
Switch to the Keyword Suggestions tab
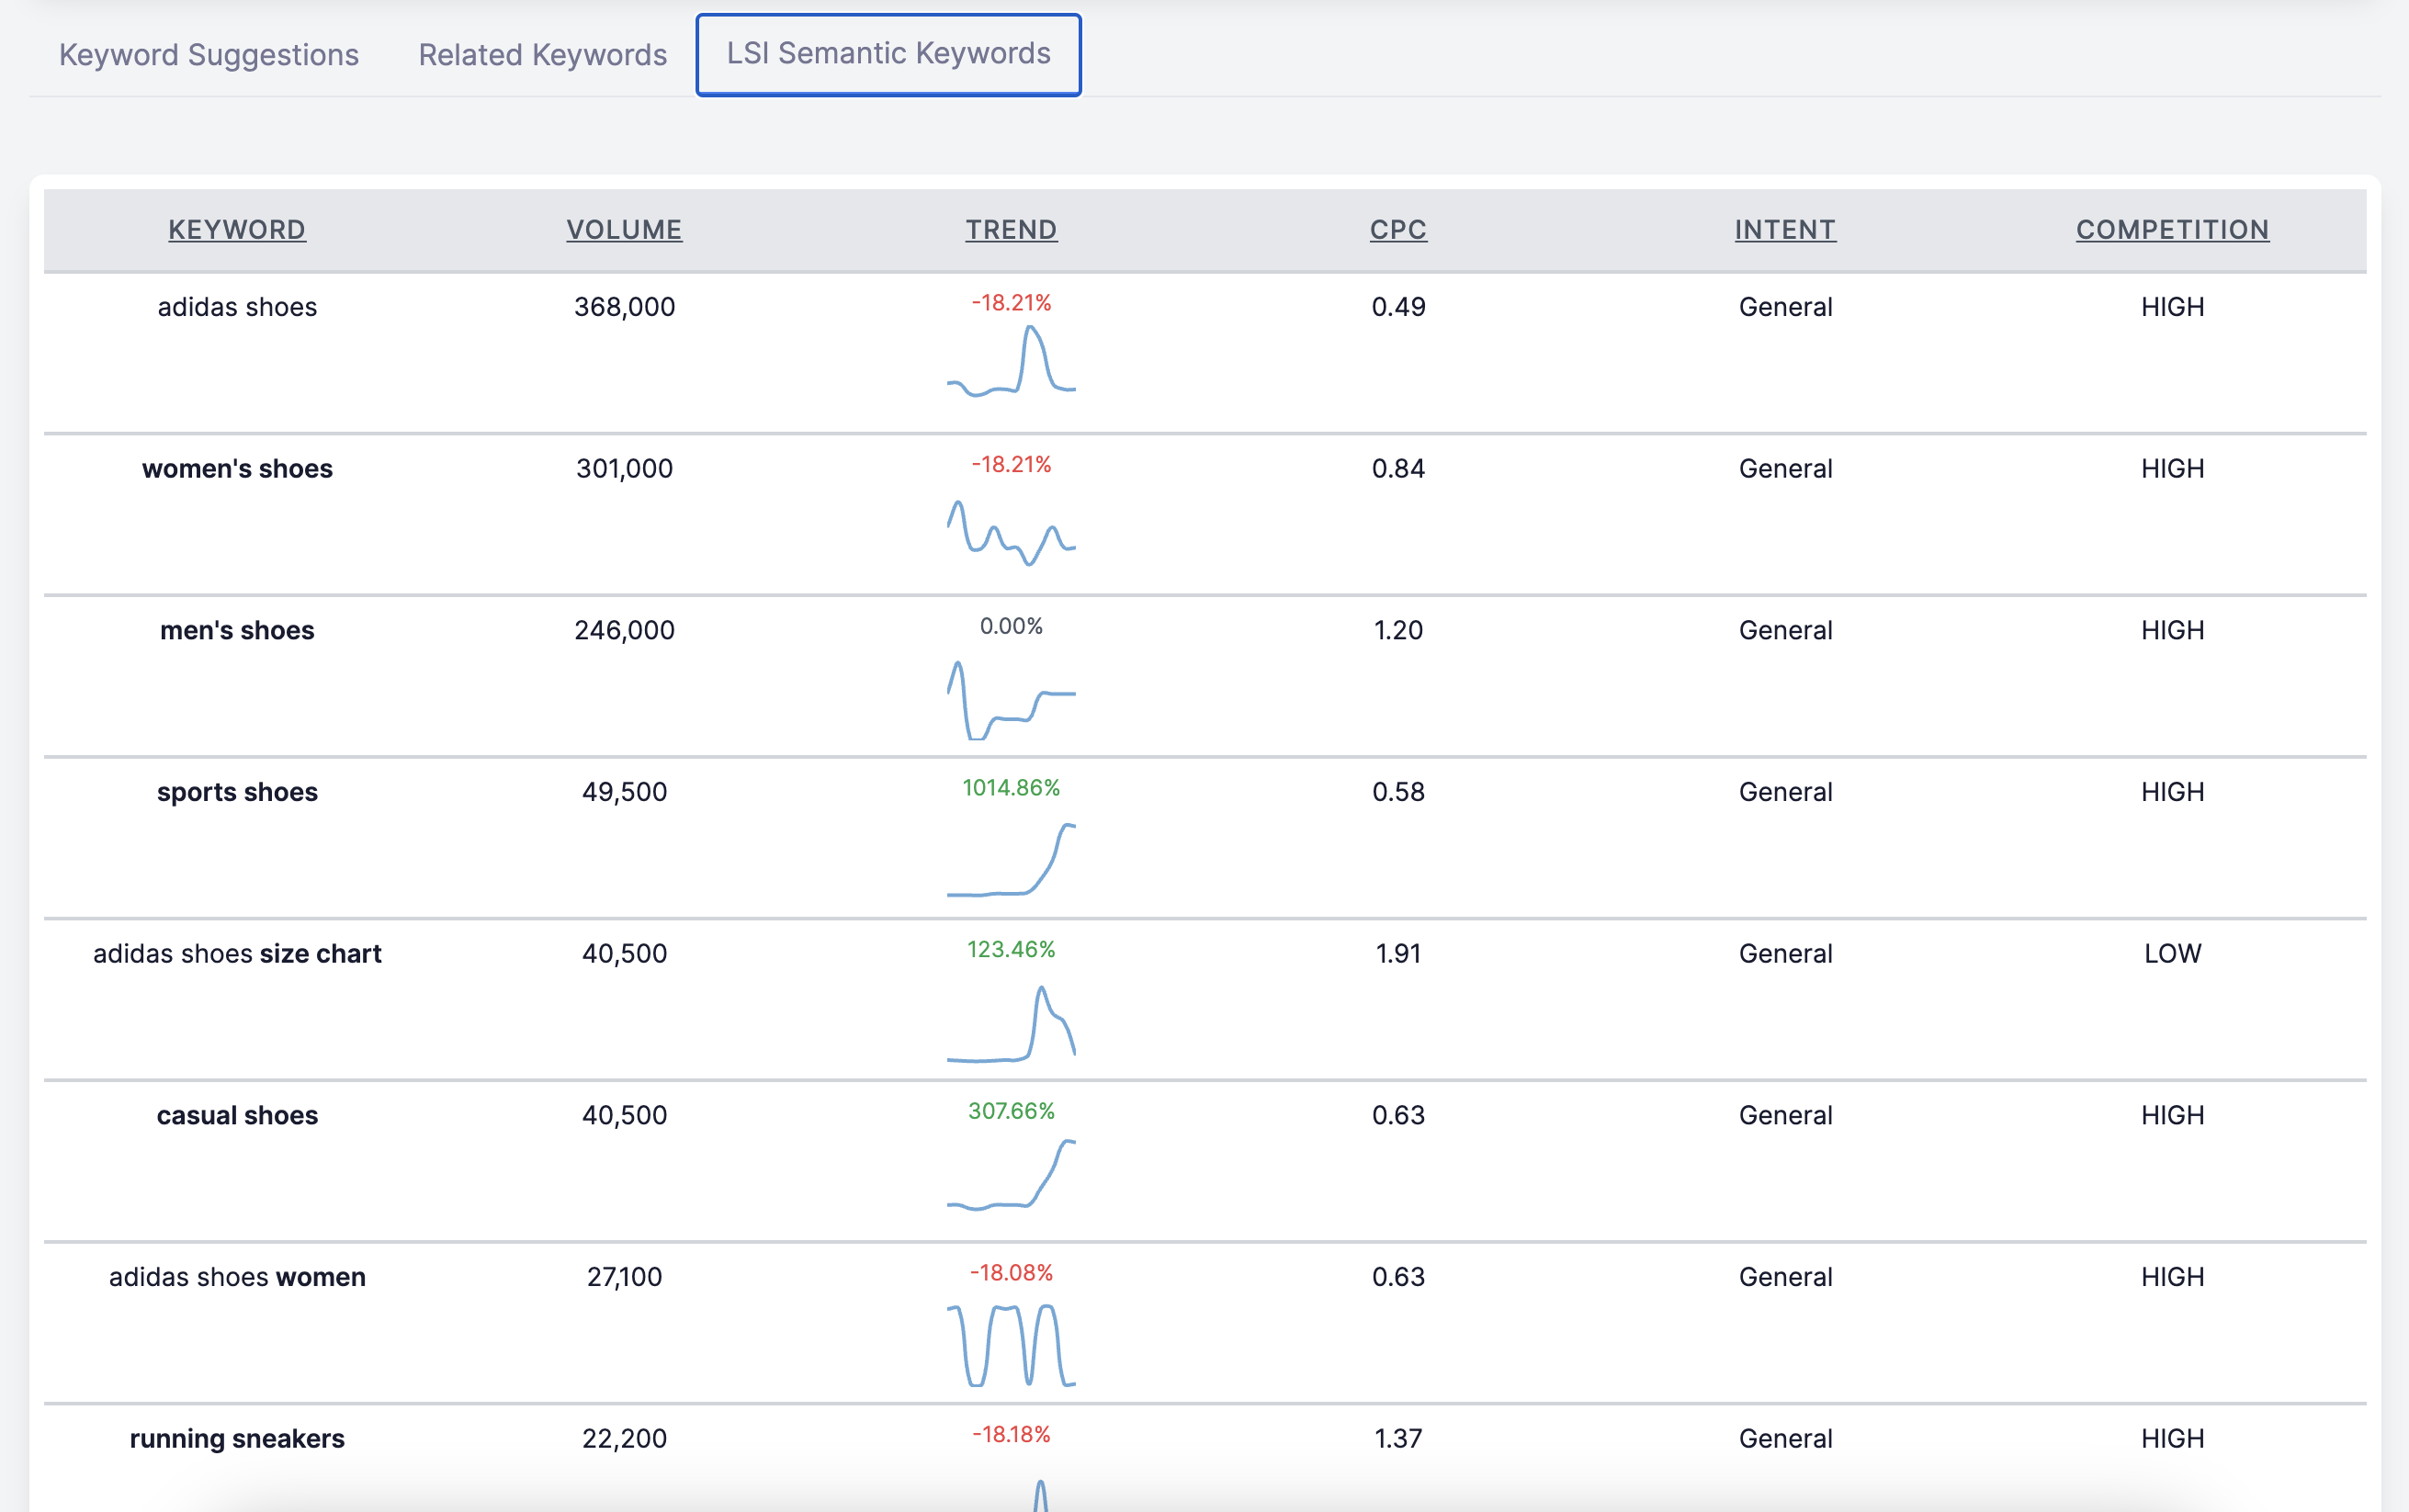pyautogui.click(x=208, y=54)
